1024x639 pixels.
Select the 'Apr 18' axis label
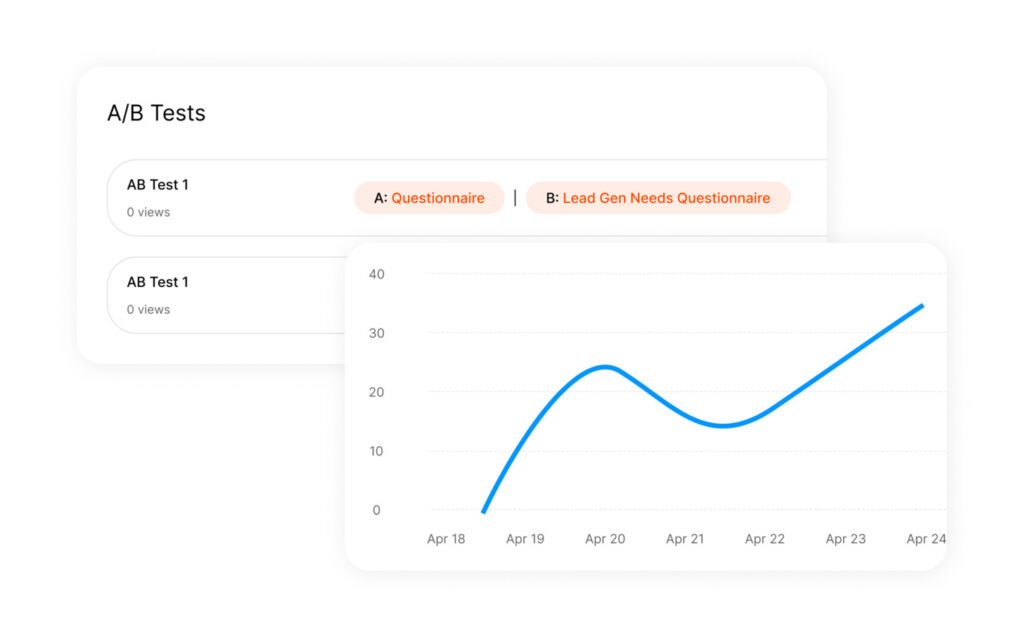(446, 538)
